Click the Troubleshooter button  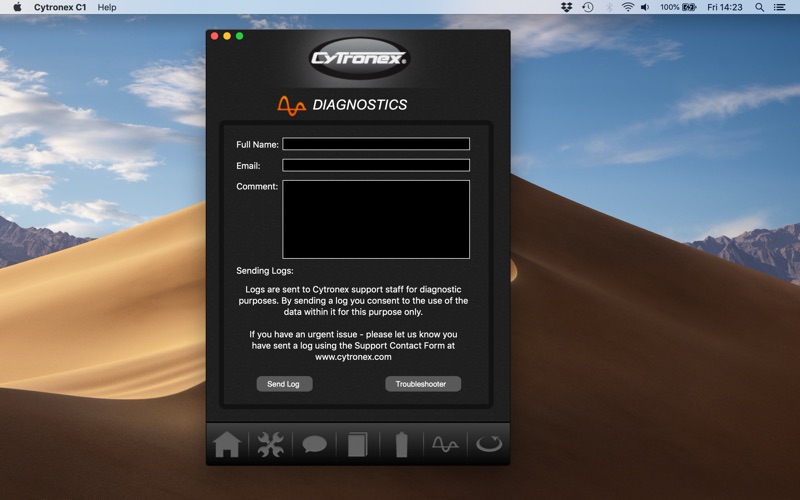pyautogui.click(x=422, y=384)
